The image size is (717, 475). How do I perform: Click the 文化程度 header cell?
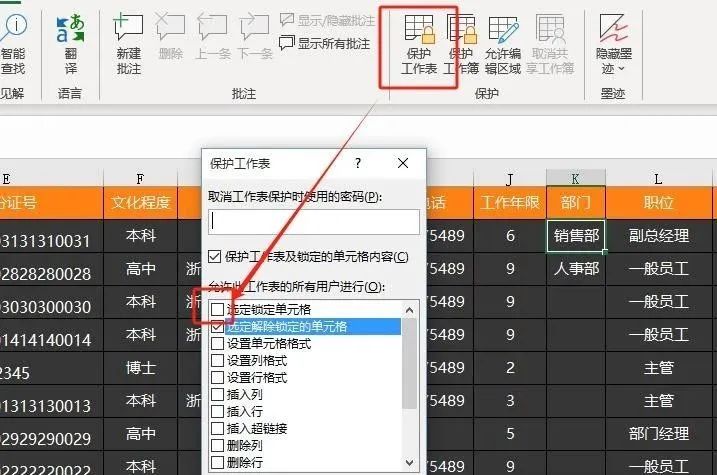coord(140,203)
